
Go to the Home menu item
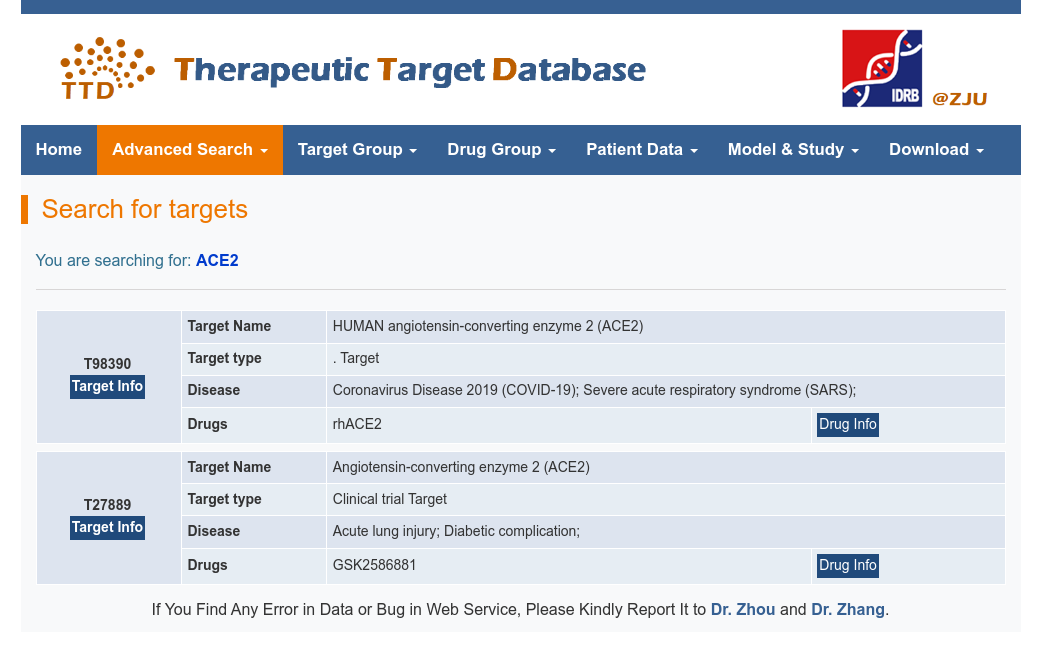pyautogui.click(x=59, y=150)
